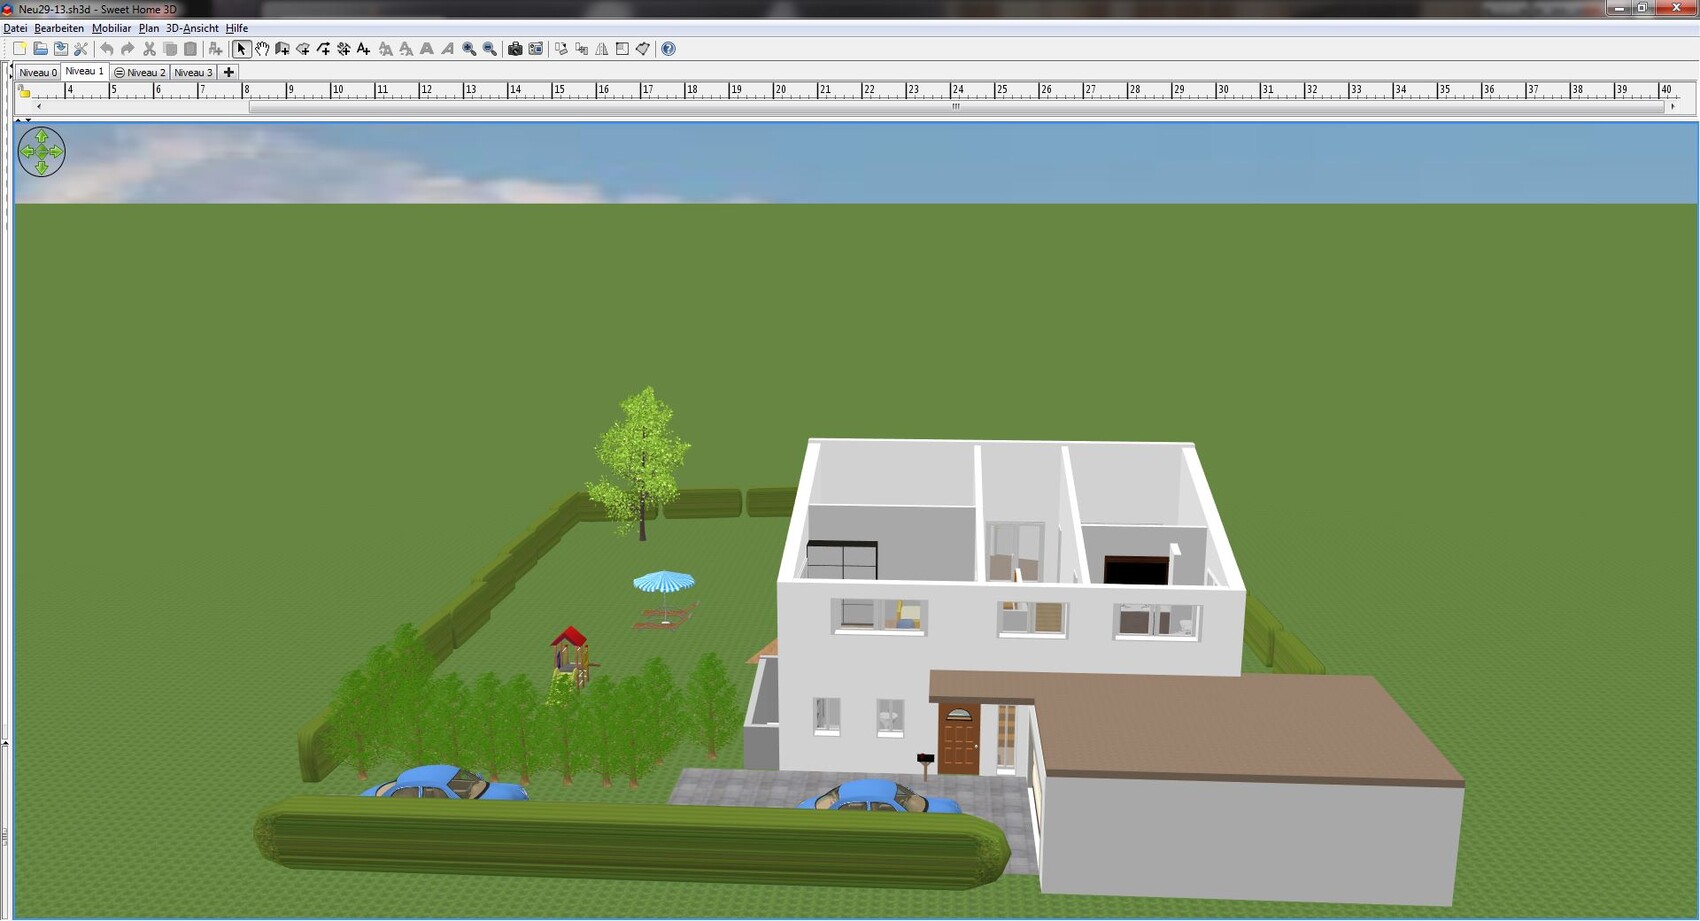Viewport: 1700px width, 921px height.
Task: Toggle the plan lock icon
Action: 24,92
